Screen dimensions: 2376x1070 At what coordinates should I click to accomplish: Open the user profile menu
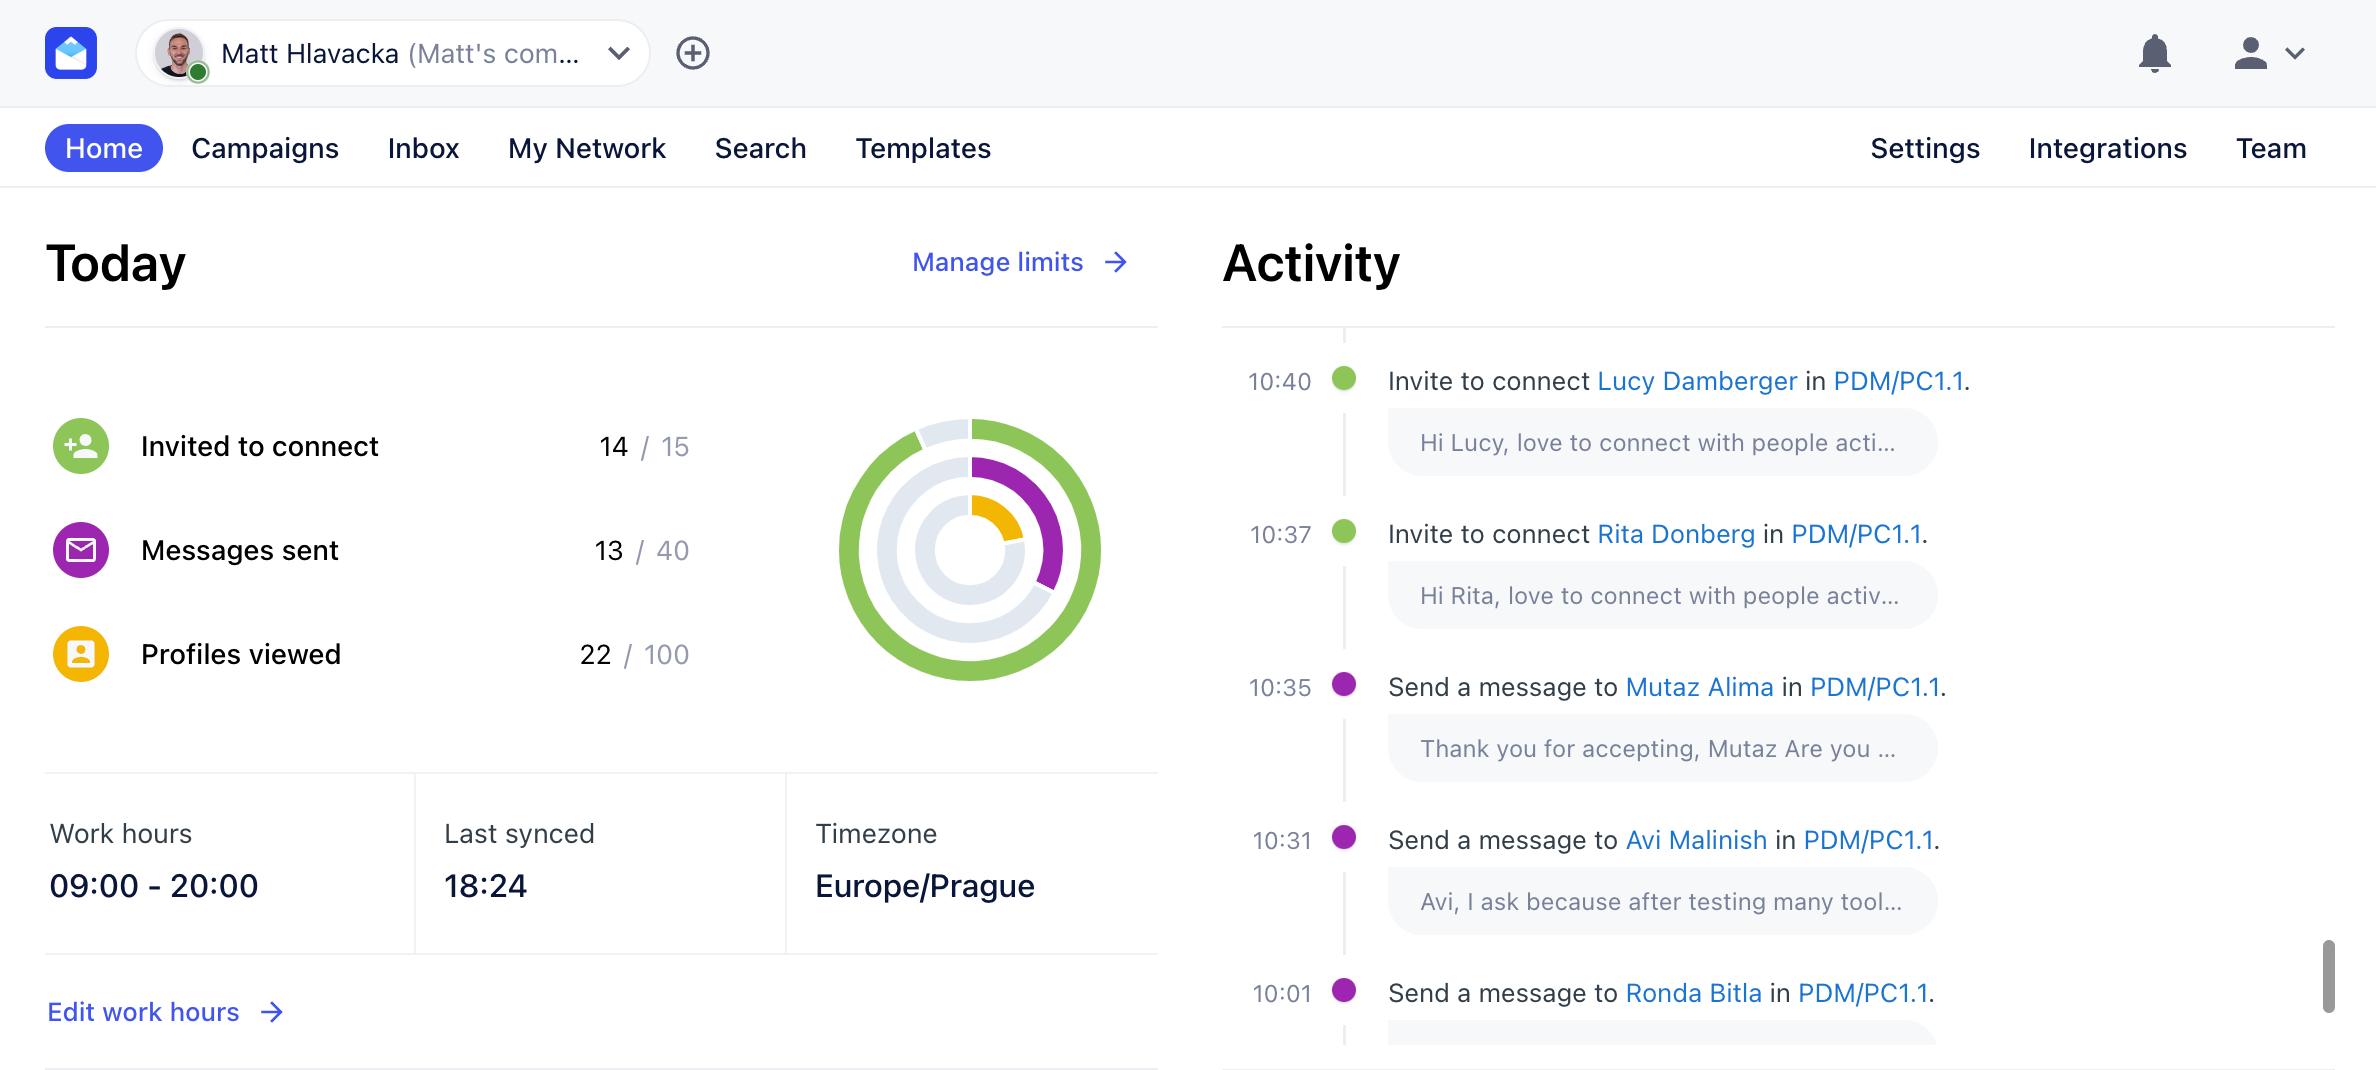(x=2269, y=53)
